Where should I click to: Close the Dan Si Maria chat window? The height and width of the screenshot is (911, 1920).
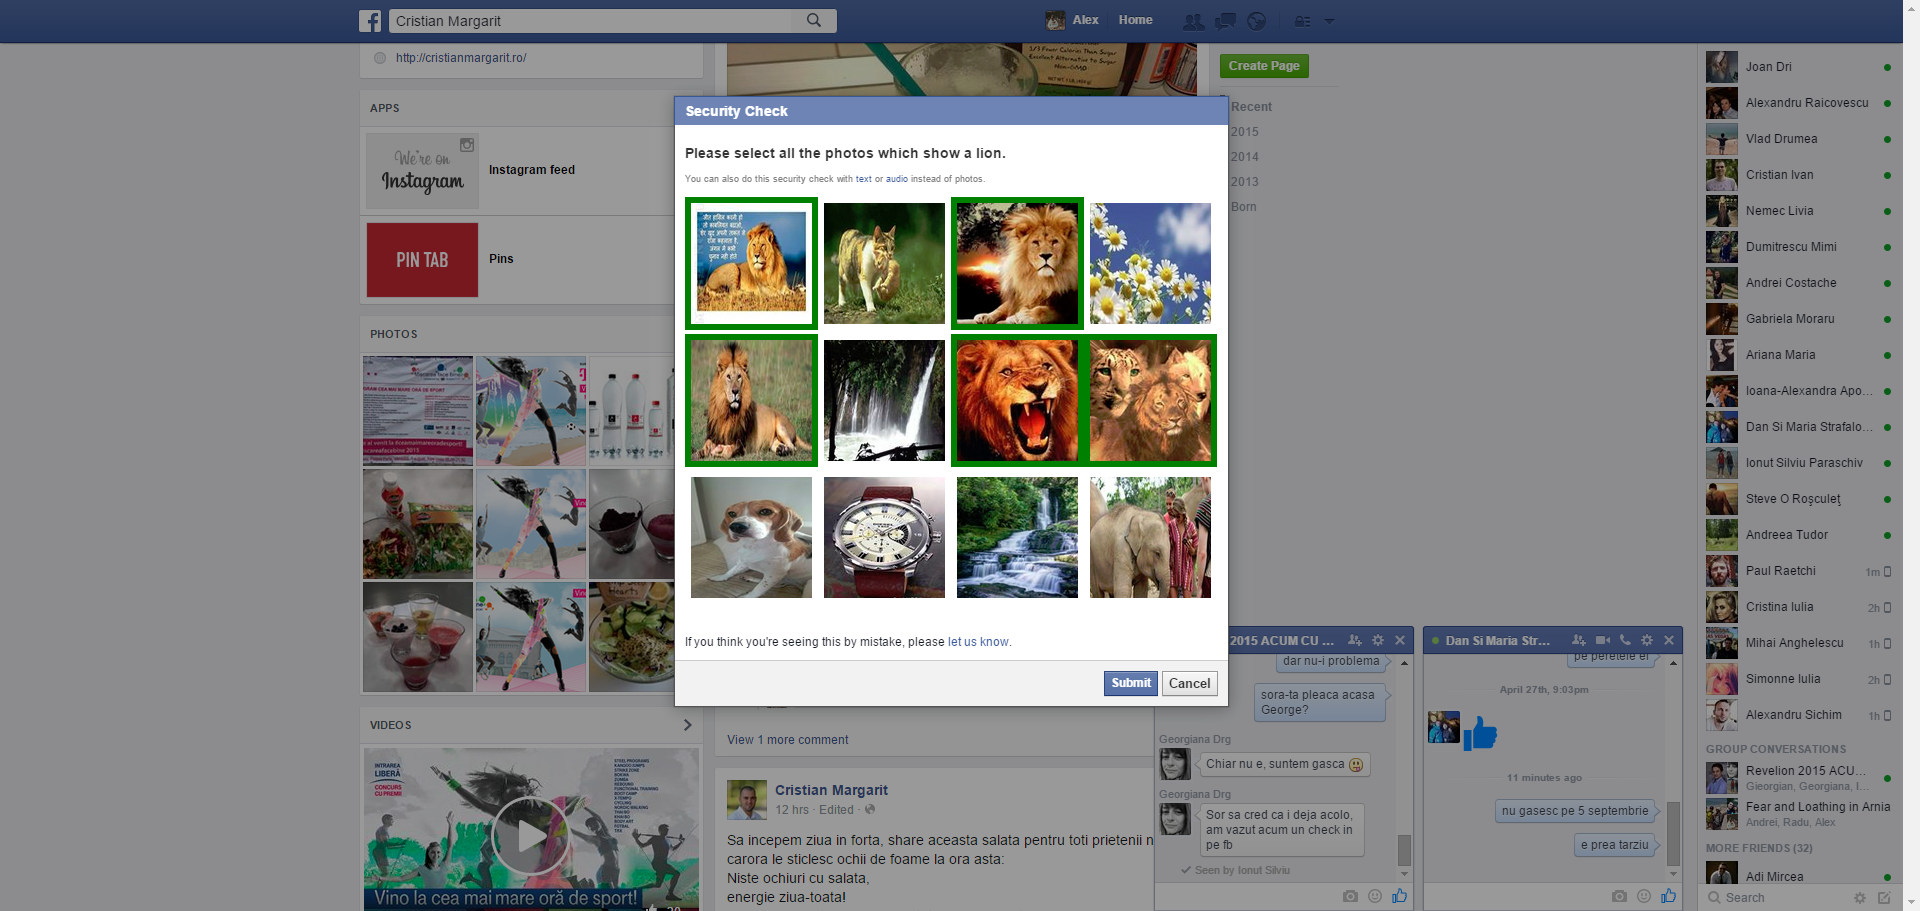pyautogui.click(x=1669, y=640)
